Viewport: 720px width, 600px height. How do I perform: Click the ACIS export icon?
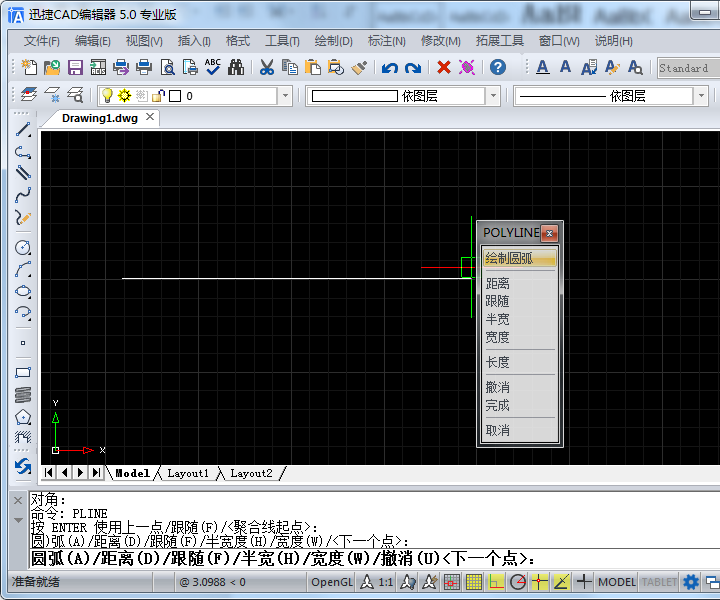point(98,67)
